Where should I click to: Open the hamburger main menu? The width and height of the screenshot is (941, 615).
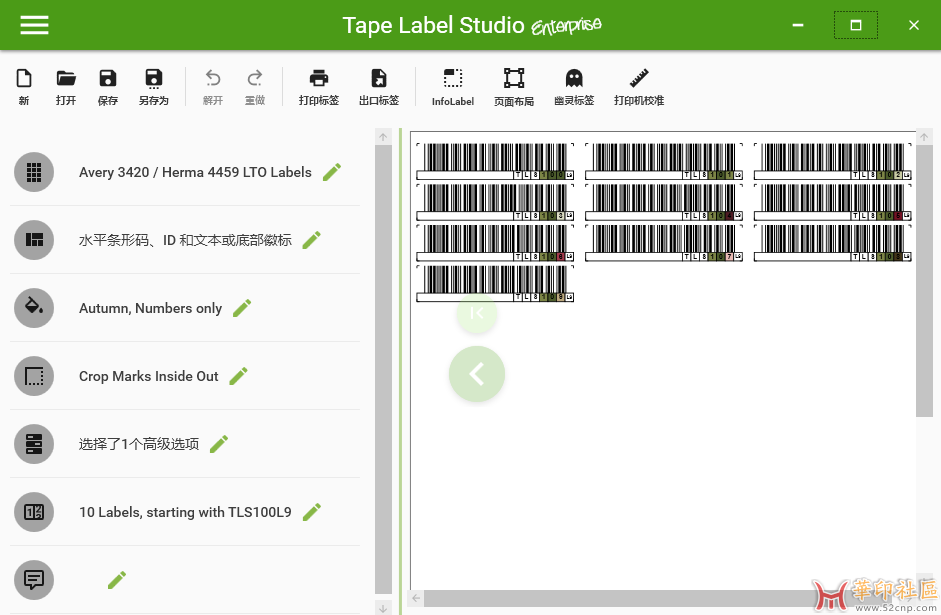[x=34, y=25]
